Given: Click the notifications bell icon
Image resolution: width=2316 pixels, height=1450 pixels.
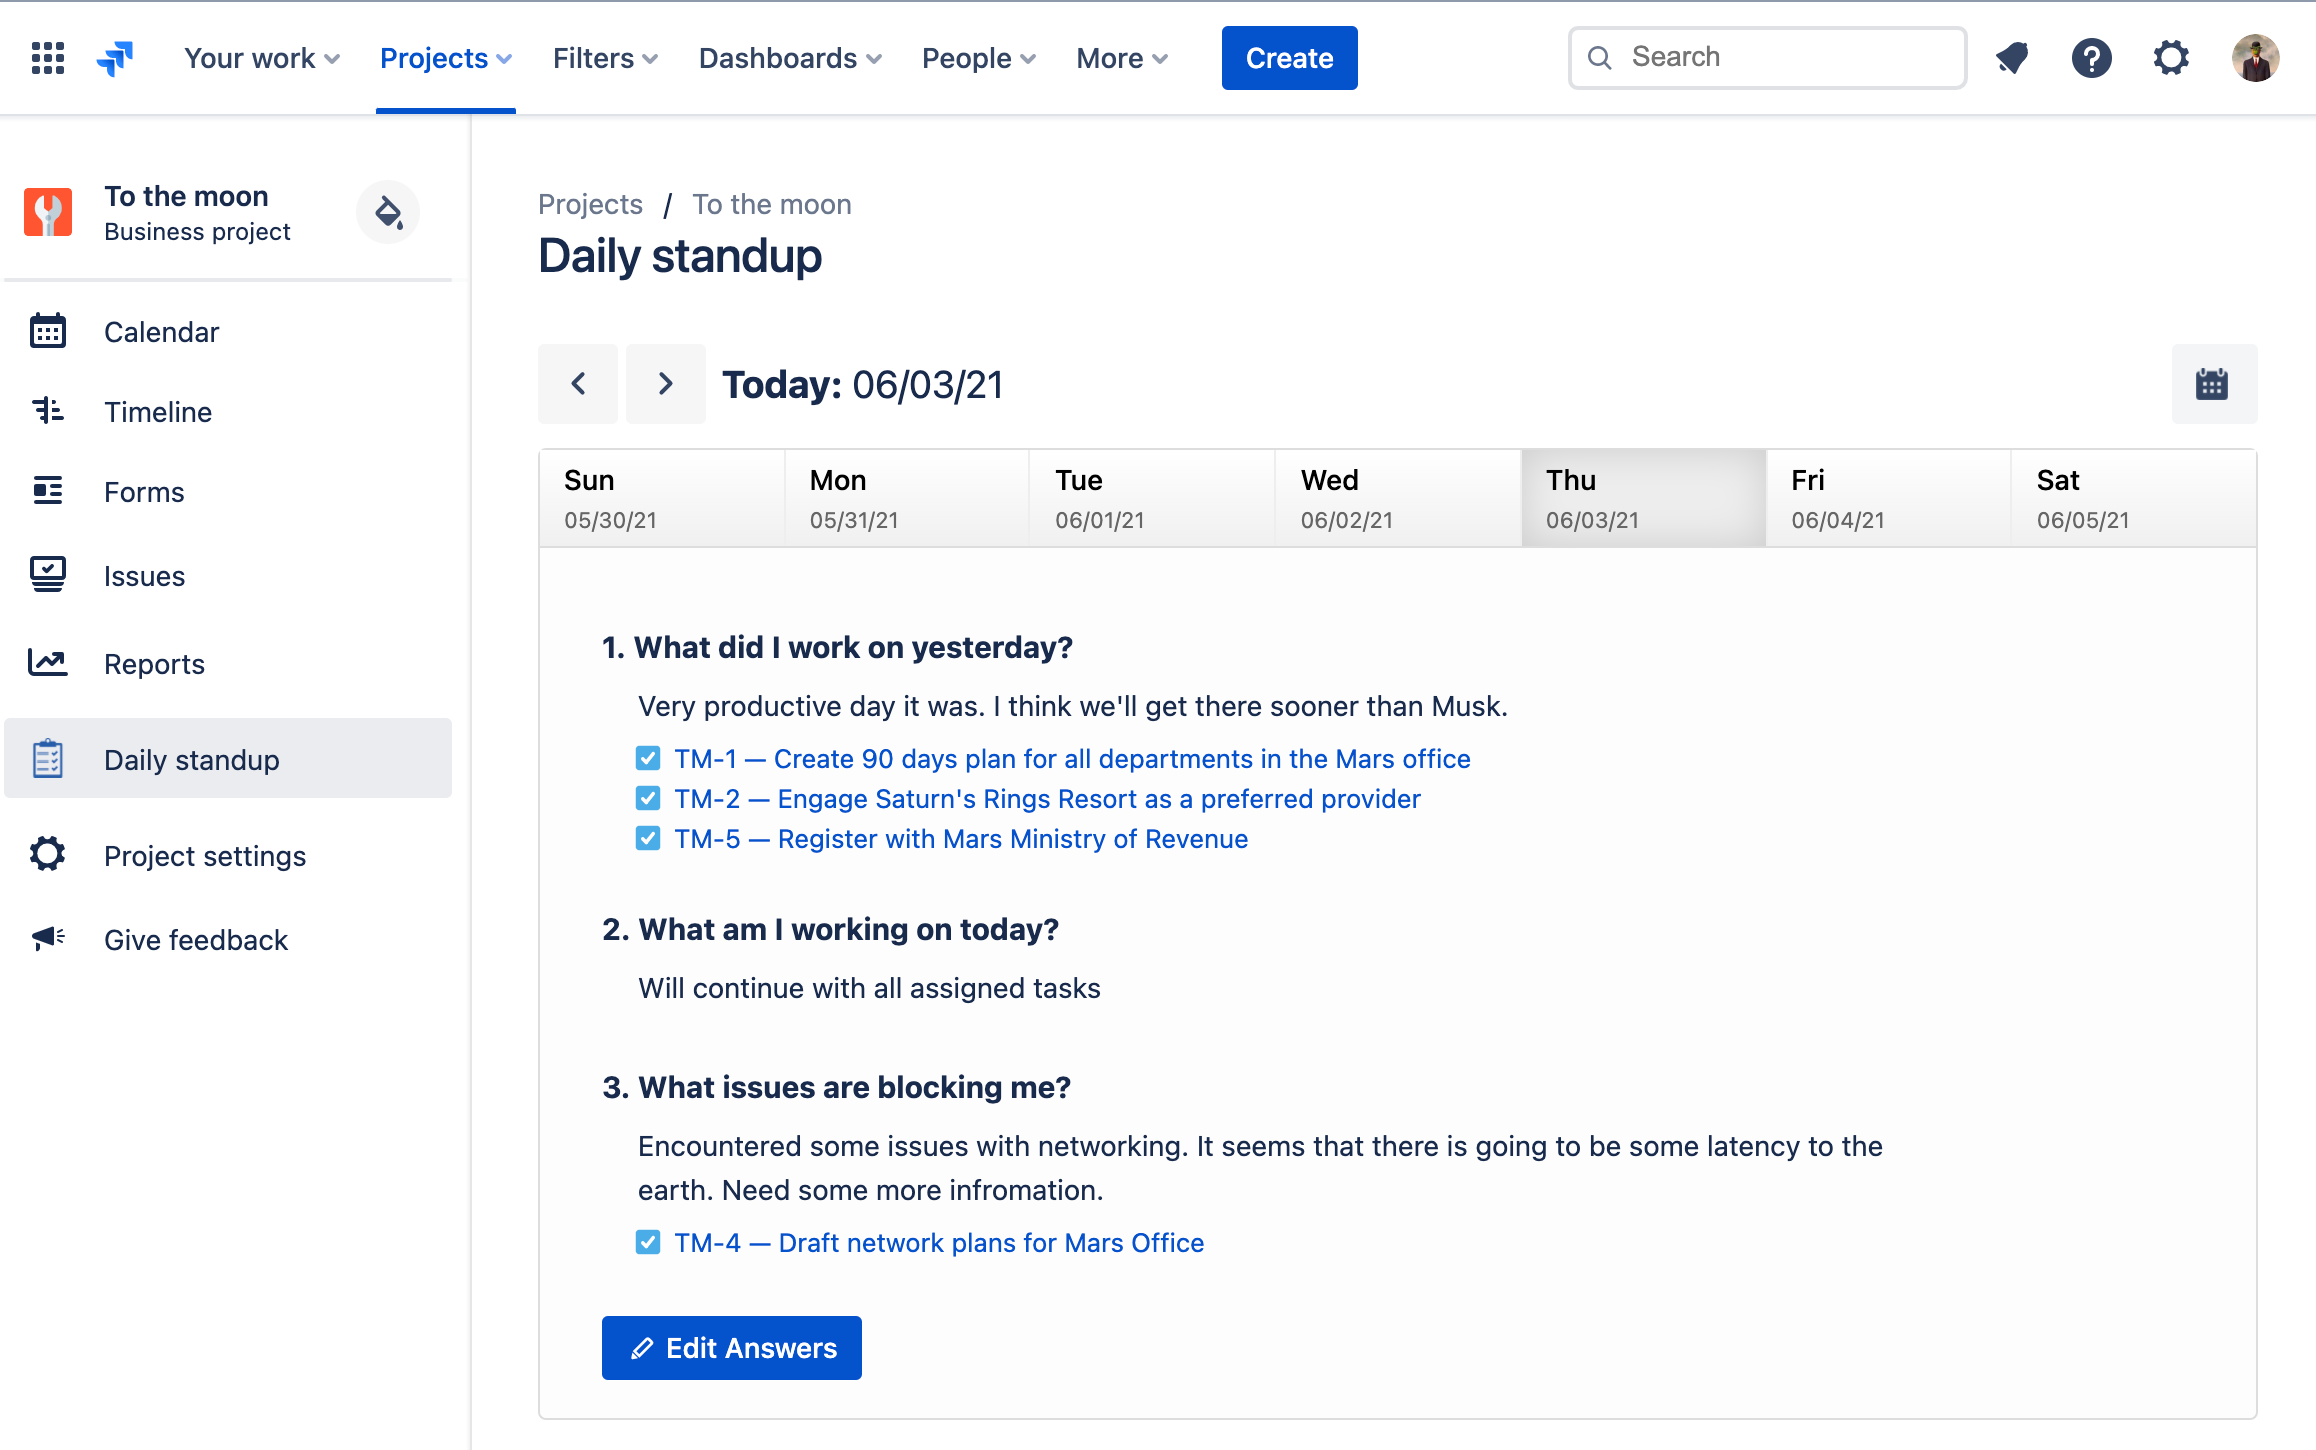Looking at the screenshot, I should 2011,57.
